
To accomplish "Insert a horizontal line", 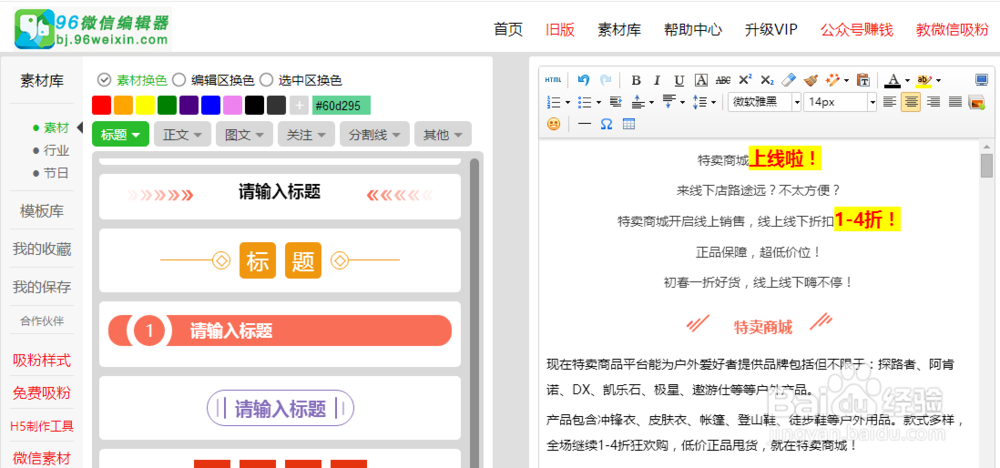I will pyautogui.click(x=584, y=124).
